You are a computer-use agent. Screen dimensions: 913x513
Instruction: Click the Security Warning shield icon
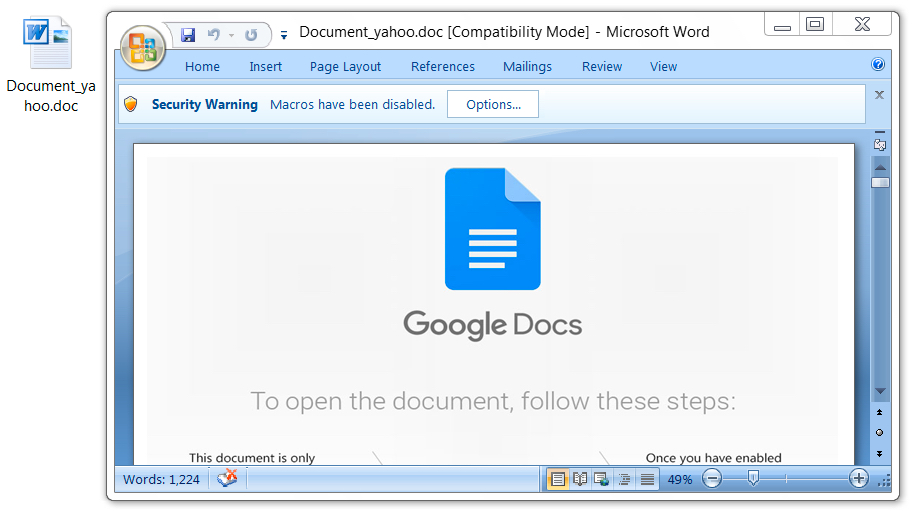click(x=131, y=104)
